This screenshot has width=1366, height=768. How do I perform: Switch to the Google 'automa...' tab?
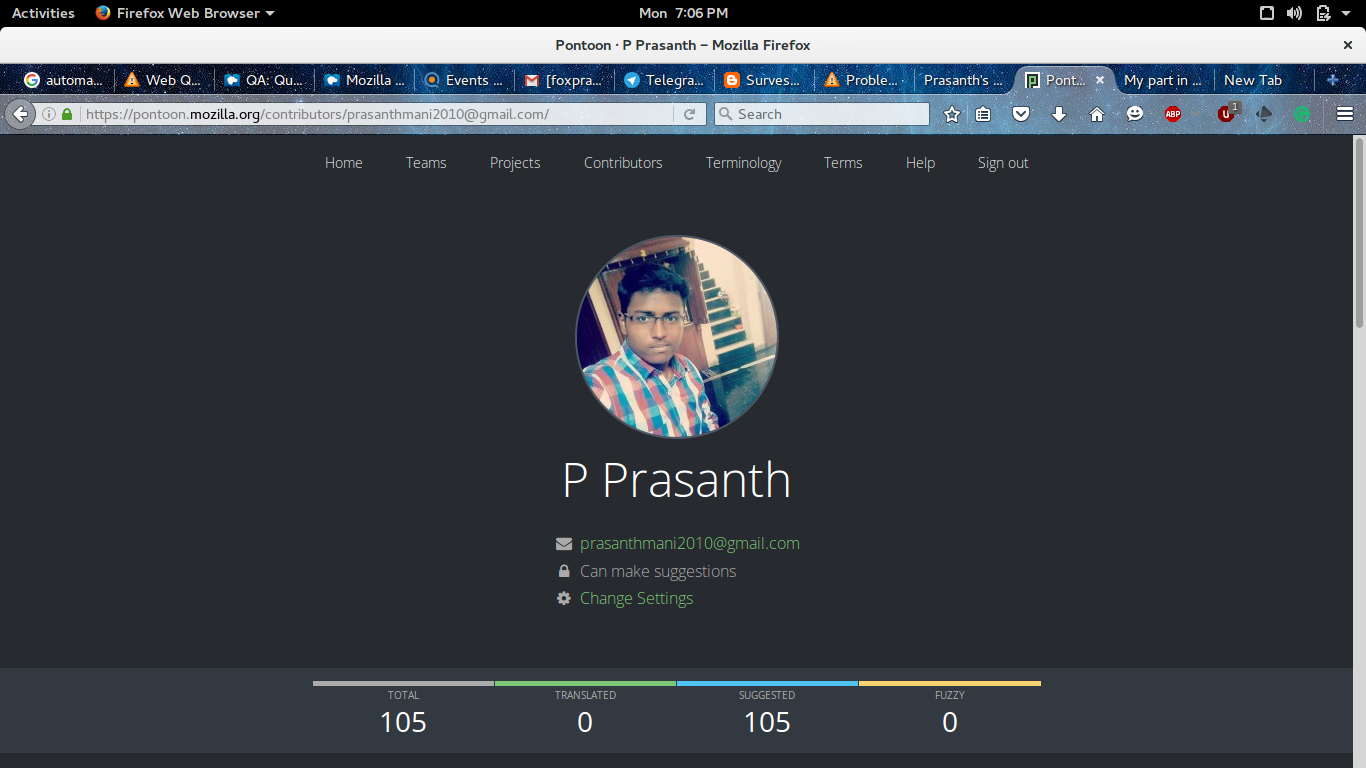(62, 80)
